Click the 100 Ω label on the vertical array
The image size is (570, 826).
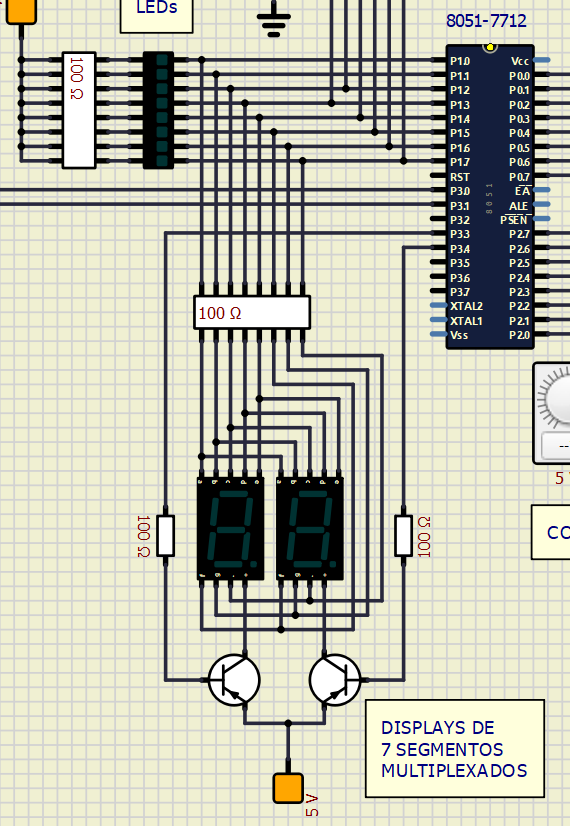pos(77,78)
